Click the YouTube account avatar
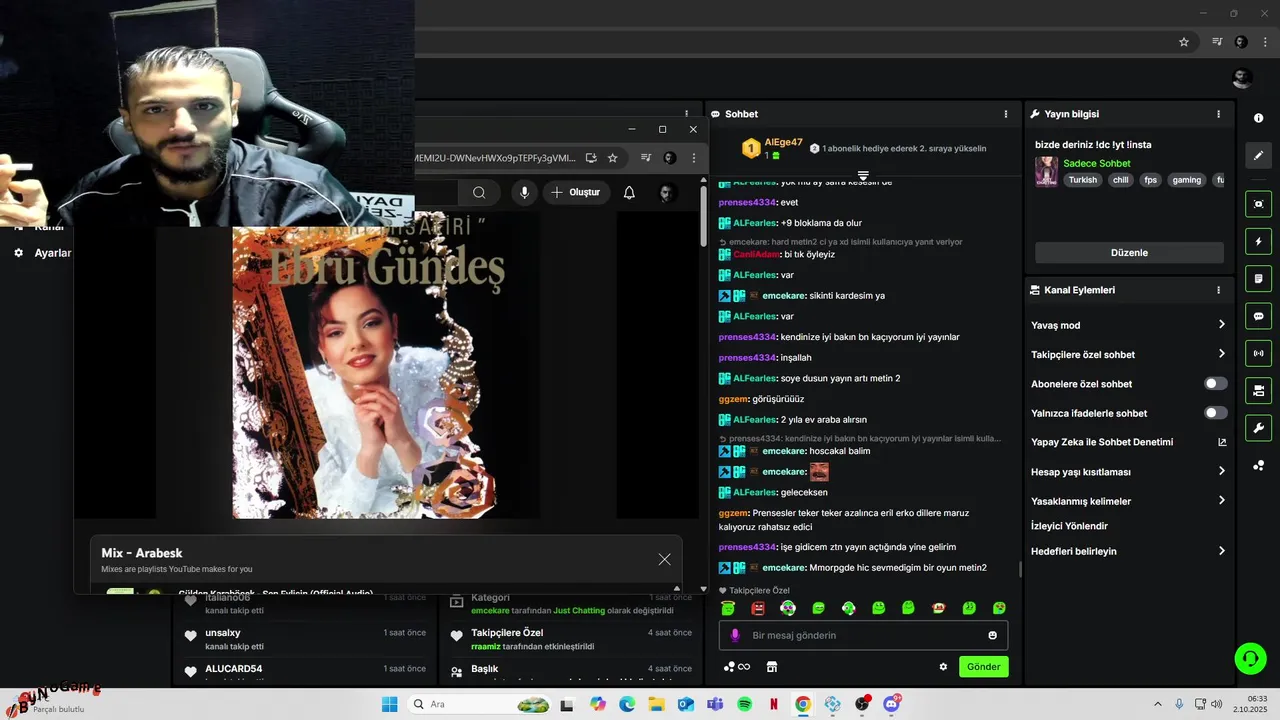This screenshot has height=720, width=1280. coord(667,193)
